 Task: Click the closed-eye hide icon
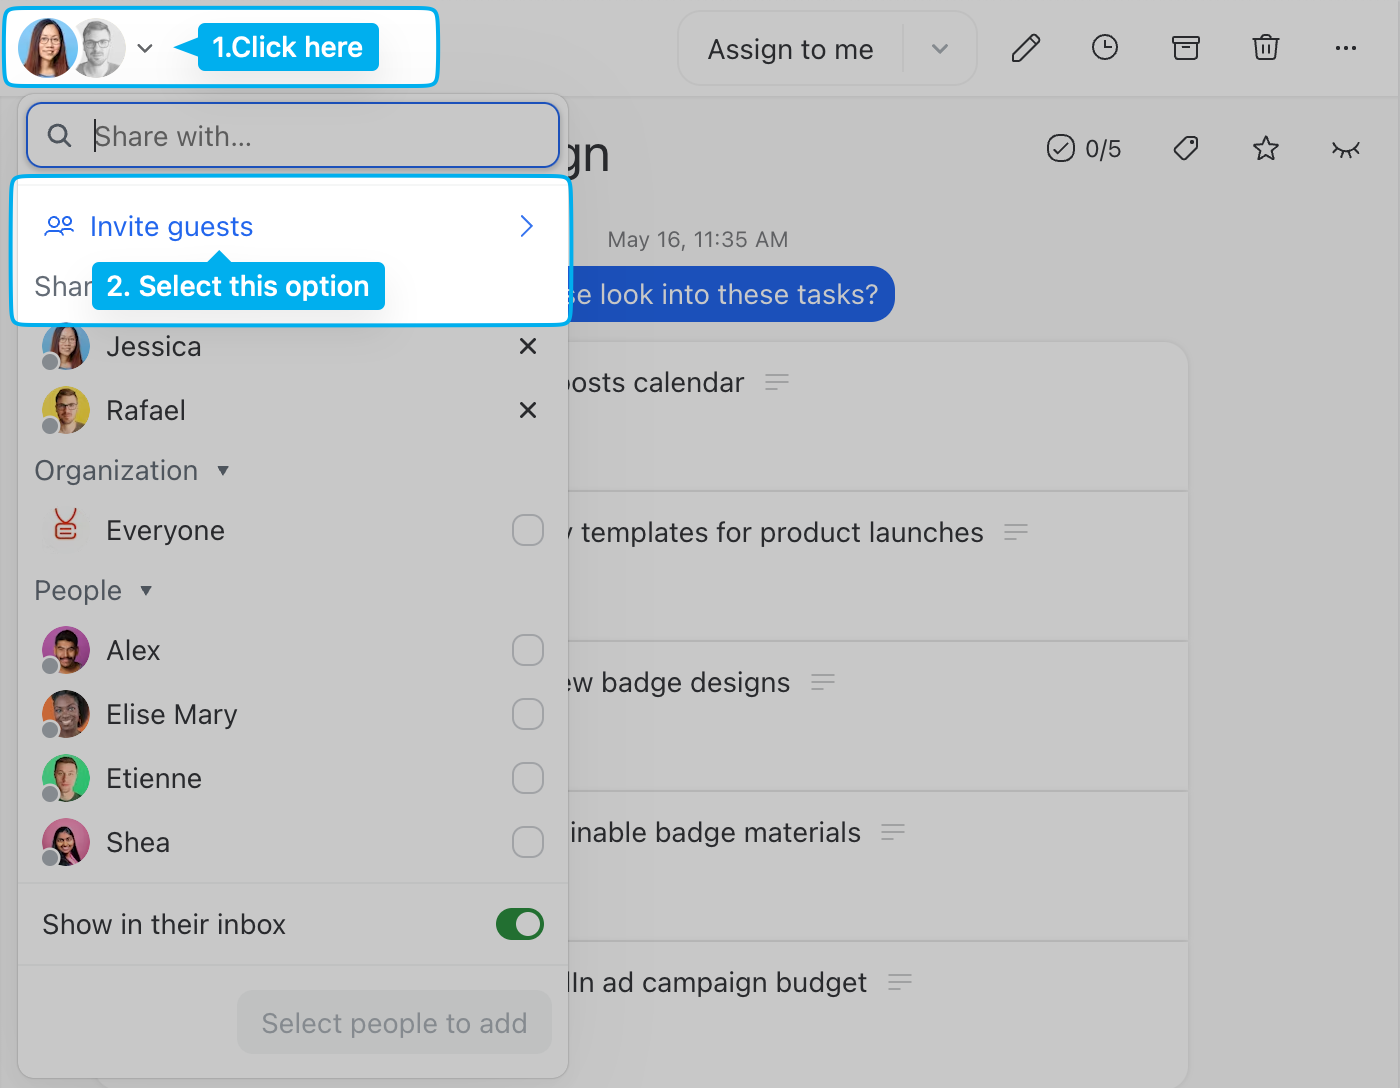click(1346, 148)
